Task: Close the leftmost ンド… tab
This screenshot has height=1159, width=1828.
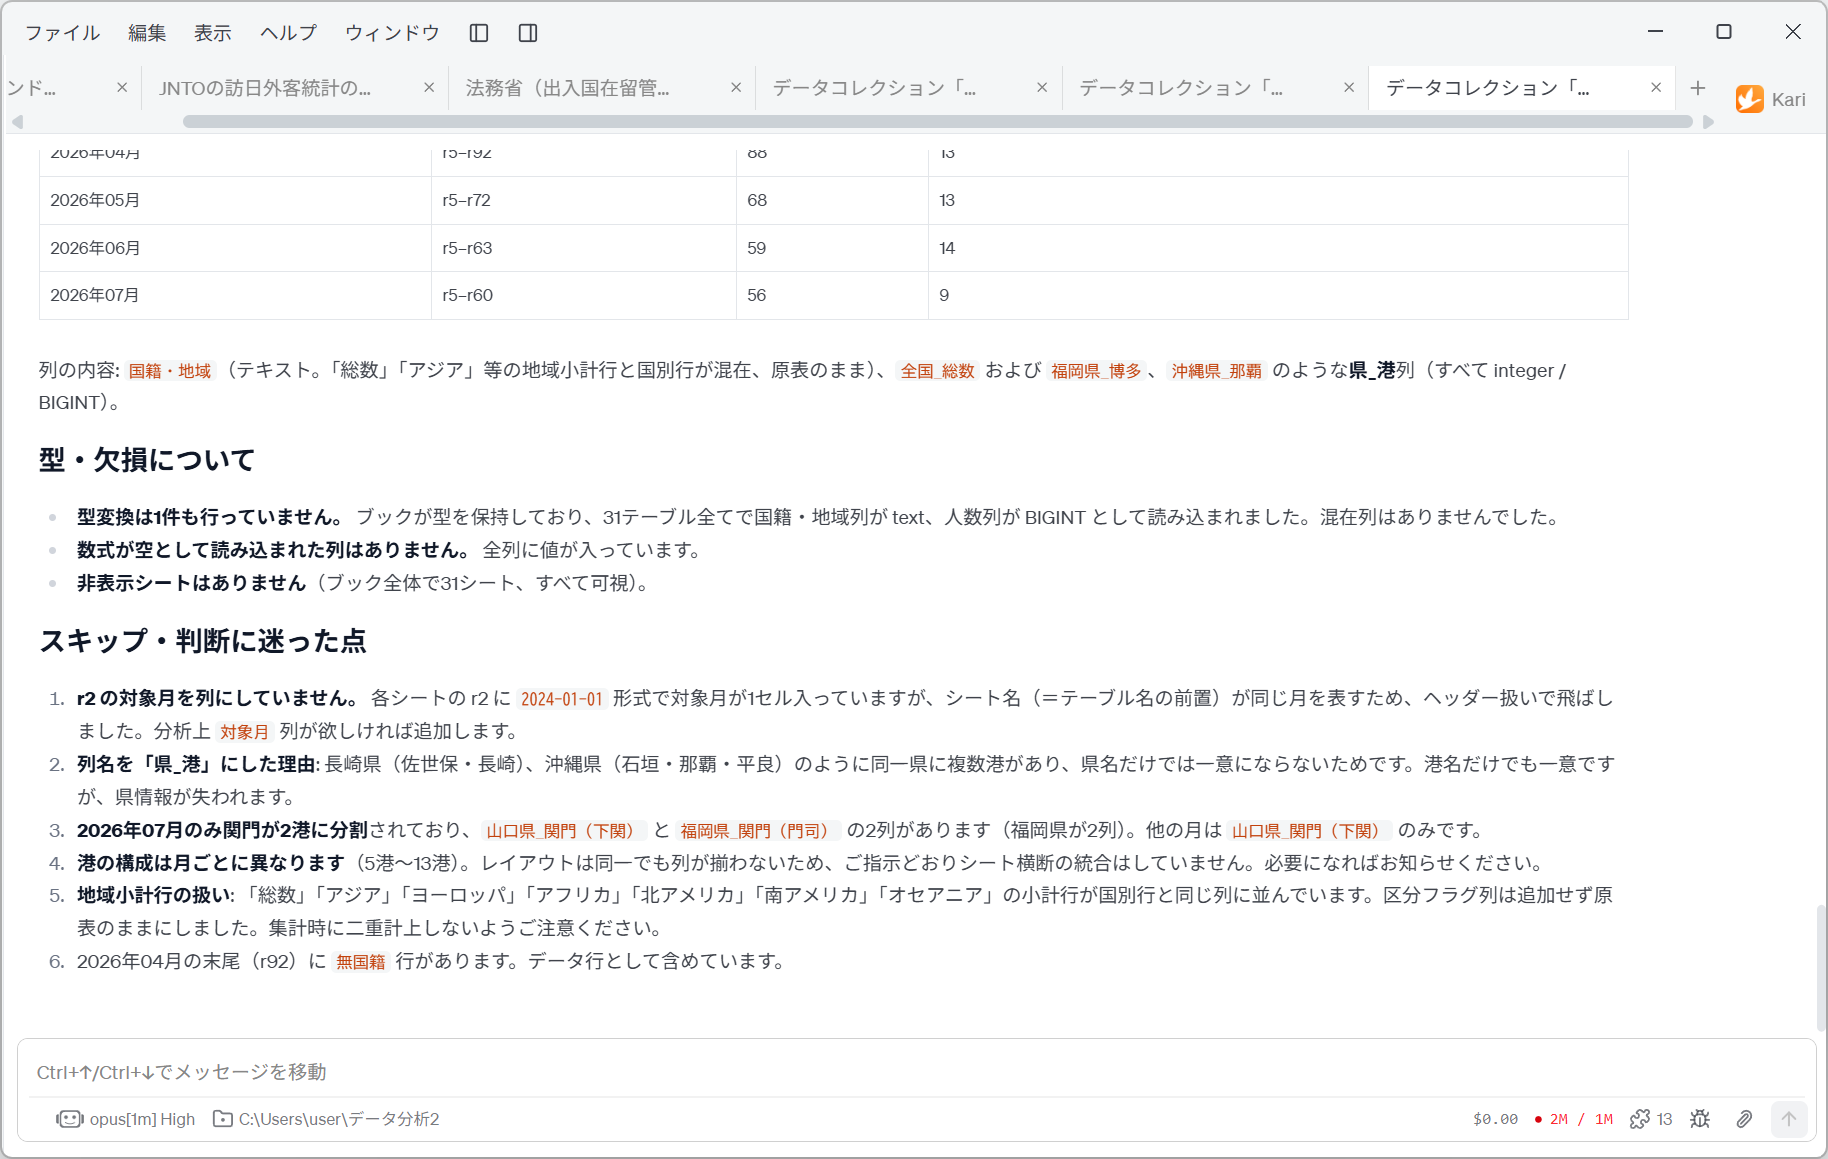Action: 122,88
